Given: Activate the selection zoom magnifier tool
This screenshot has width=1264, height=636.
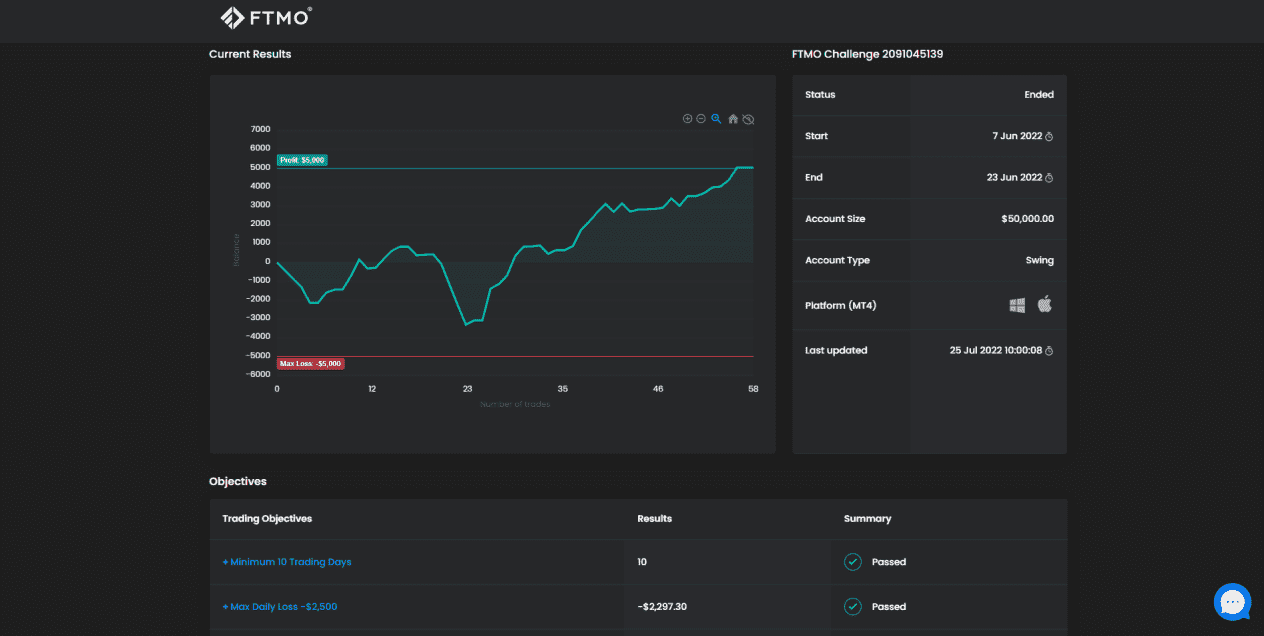Looking at the screenshot, I should [716, 119].
